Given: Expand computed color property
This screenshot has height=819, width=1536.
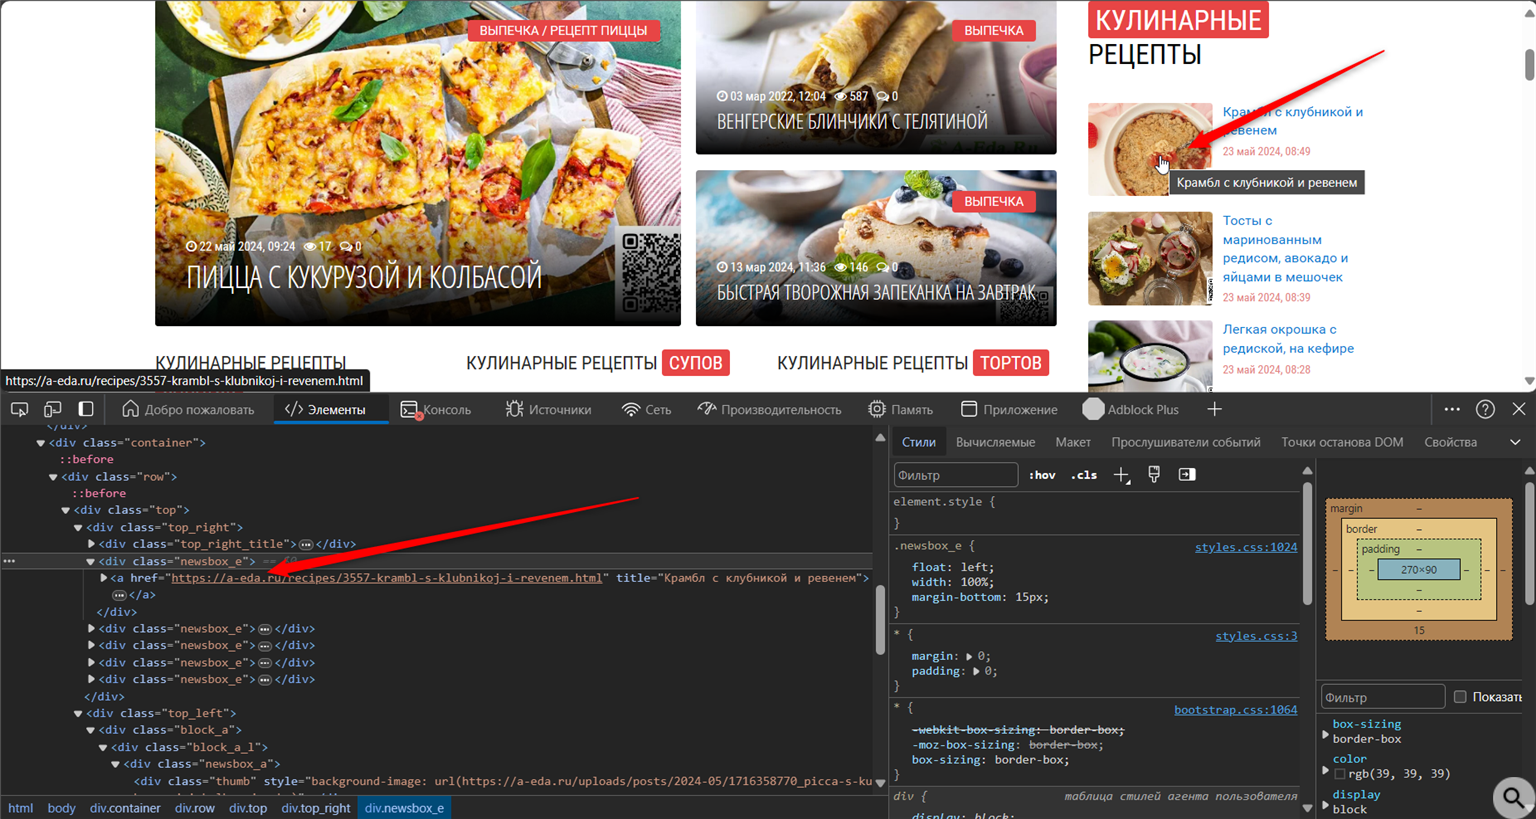Looking at the screenshot, I should (x=1326, y=770).
